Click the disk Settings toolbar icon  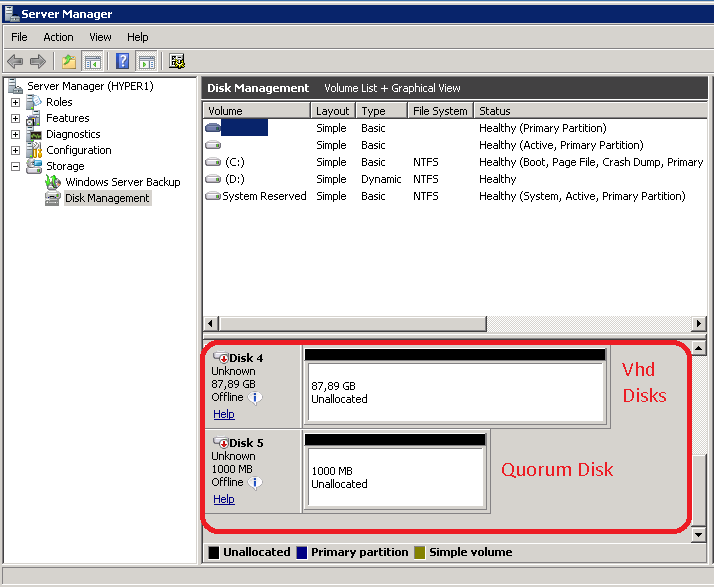click(x=177, y=62)
